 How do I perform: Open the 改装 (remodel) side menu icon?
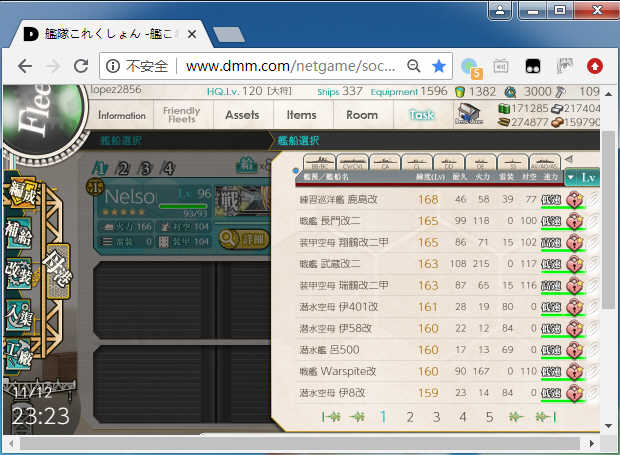[x=19, y=274]
